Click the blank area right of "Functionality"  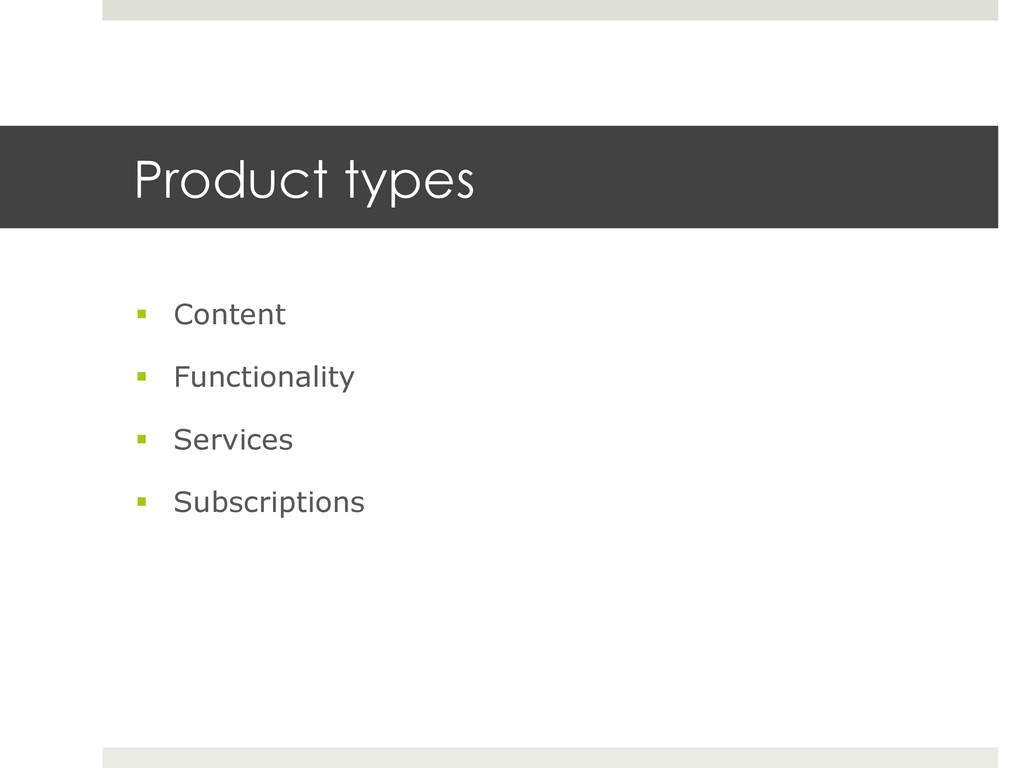click(x=673, y=377)
